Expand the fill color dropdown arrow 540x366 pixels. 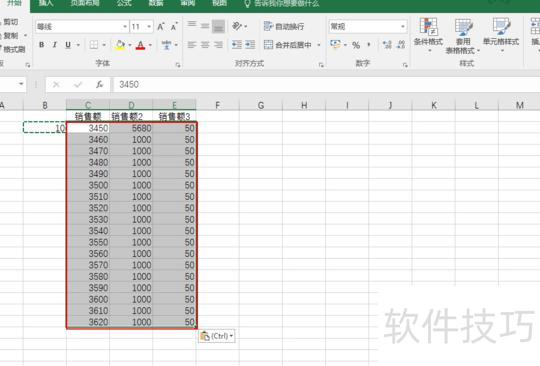tap(130, 45)
